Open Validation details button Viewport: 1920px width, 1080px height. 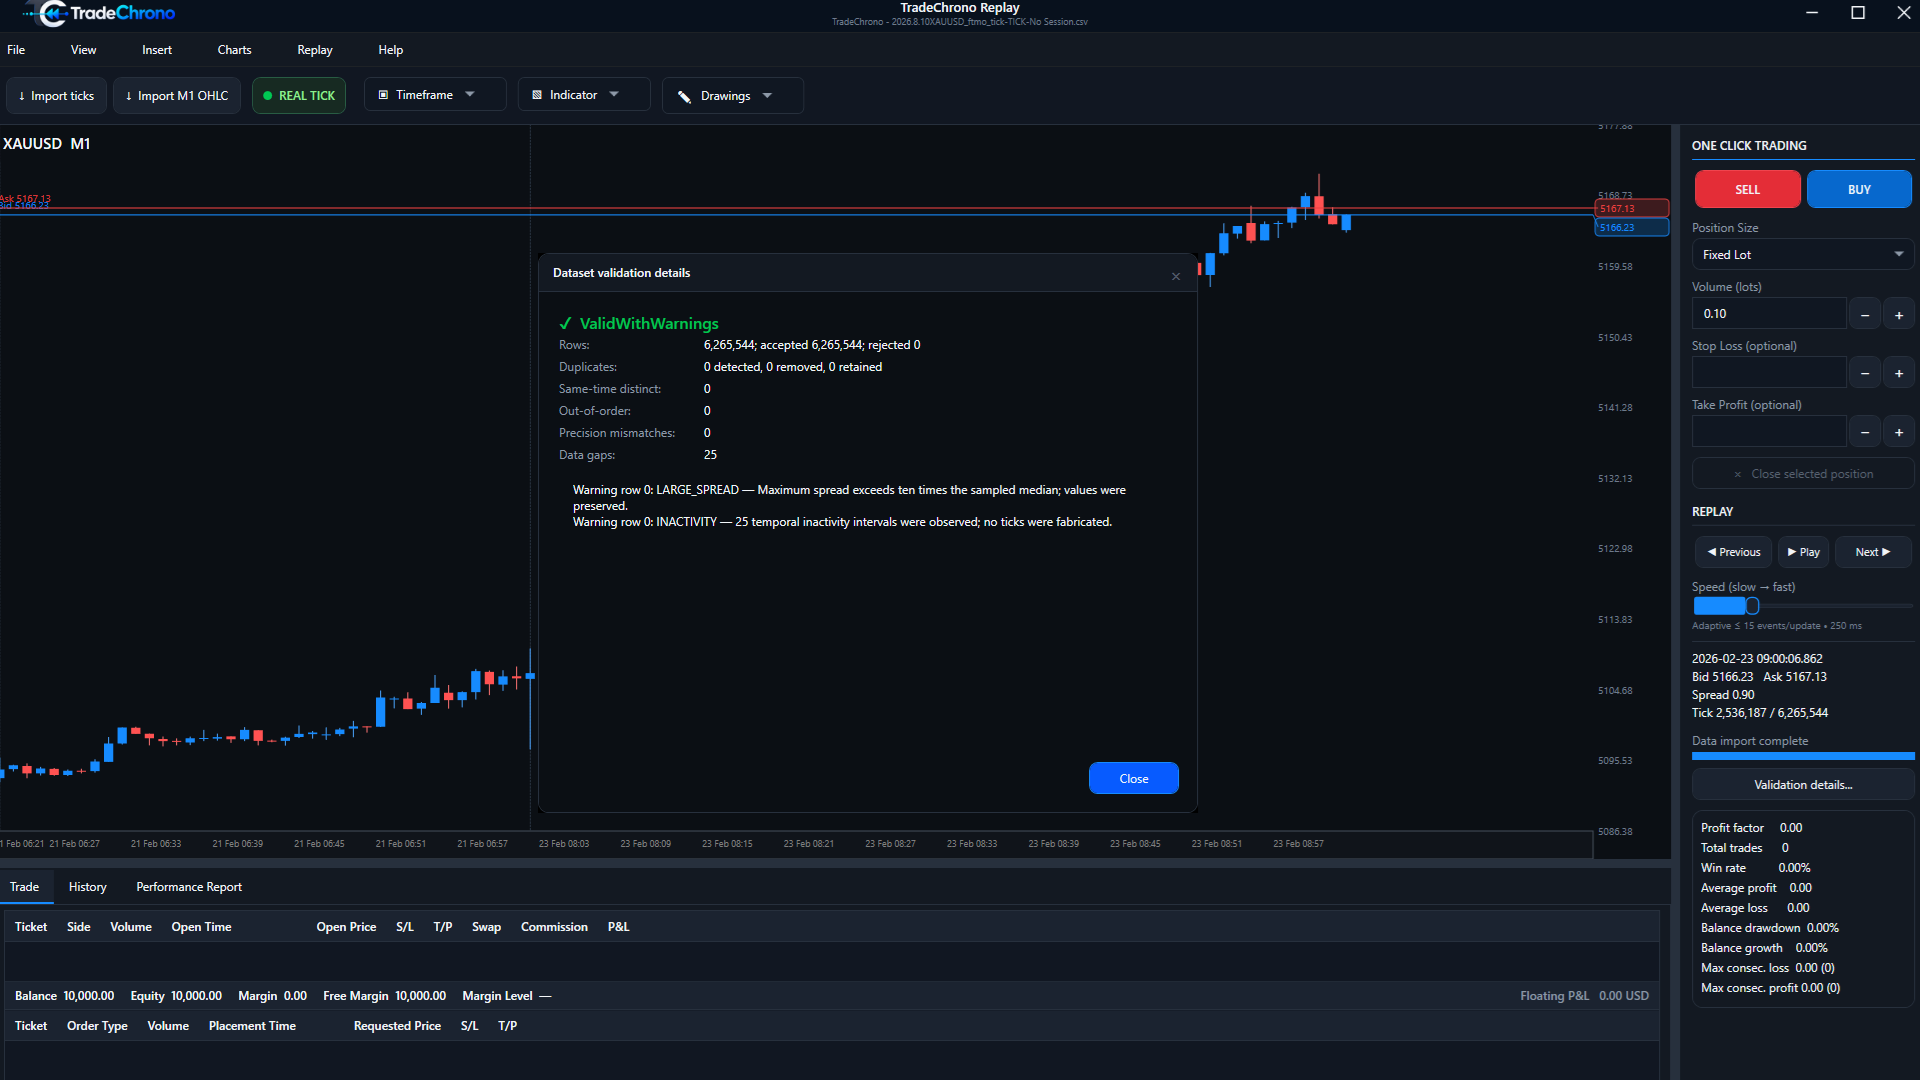click(1803, 785)
